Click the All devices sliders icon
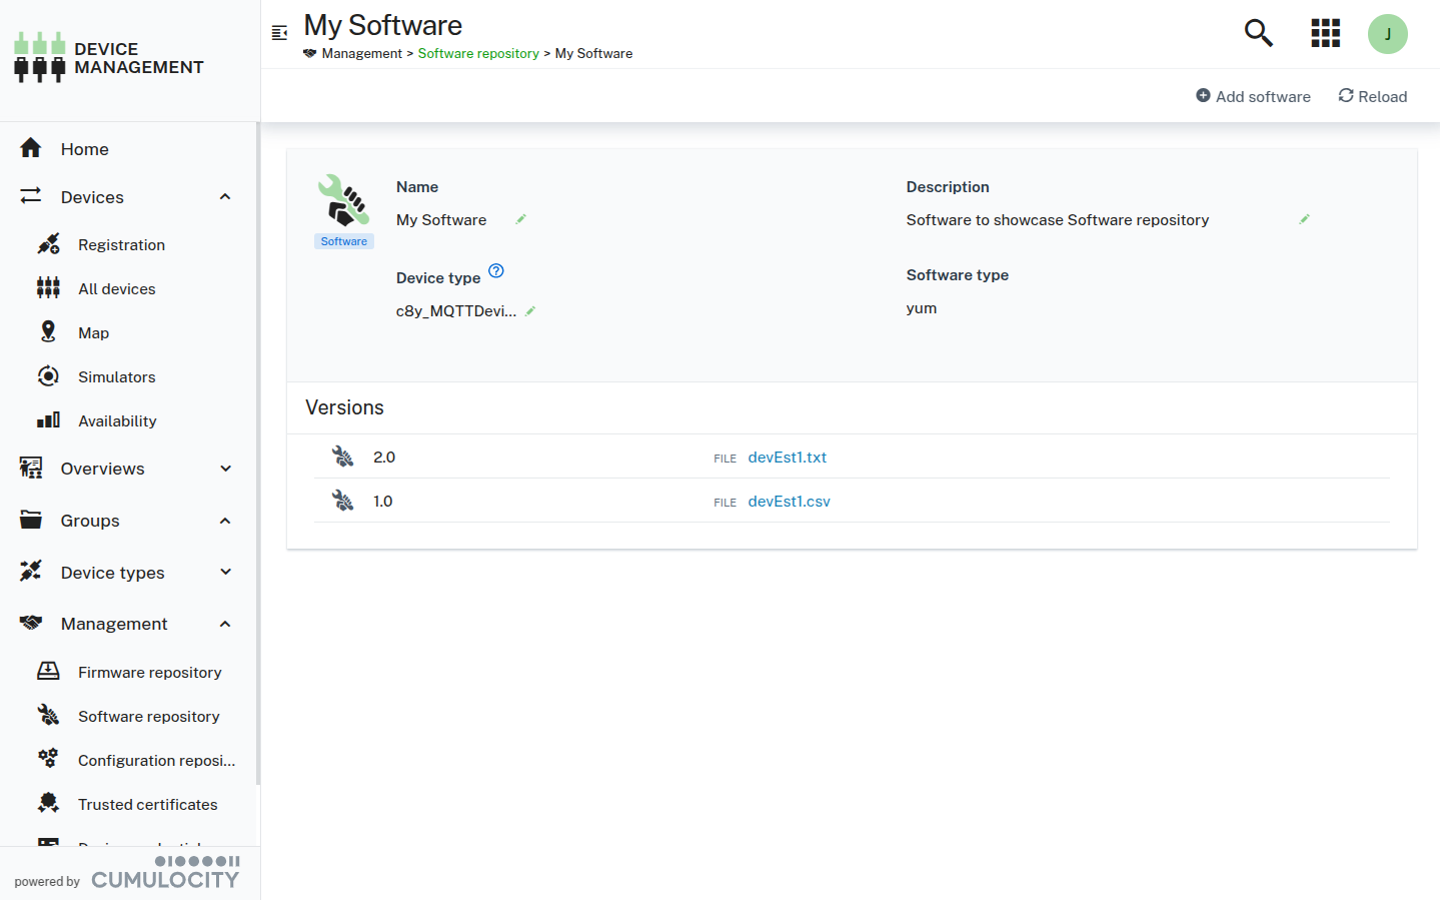 [x=48, y=288]
